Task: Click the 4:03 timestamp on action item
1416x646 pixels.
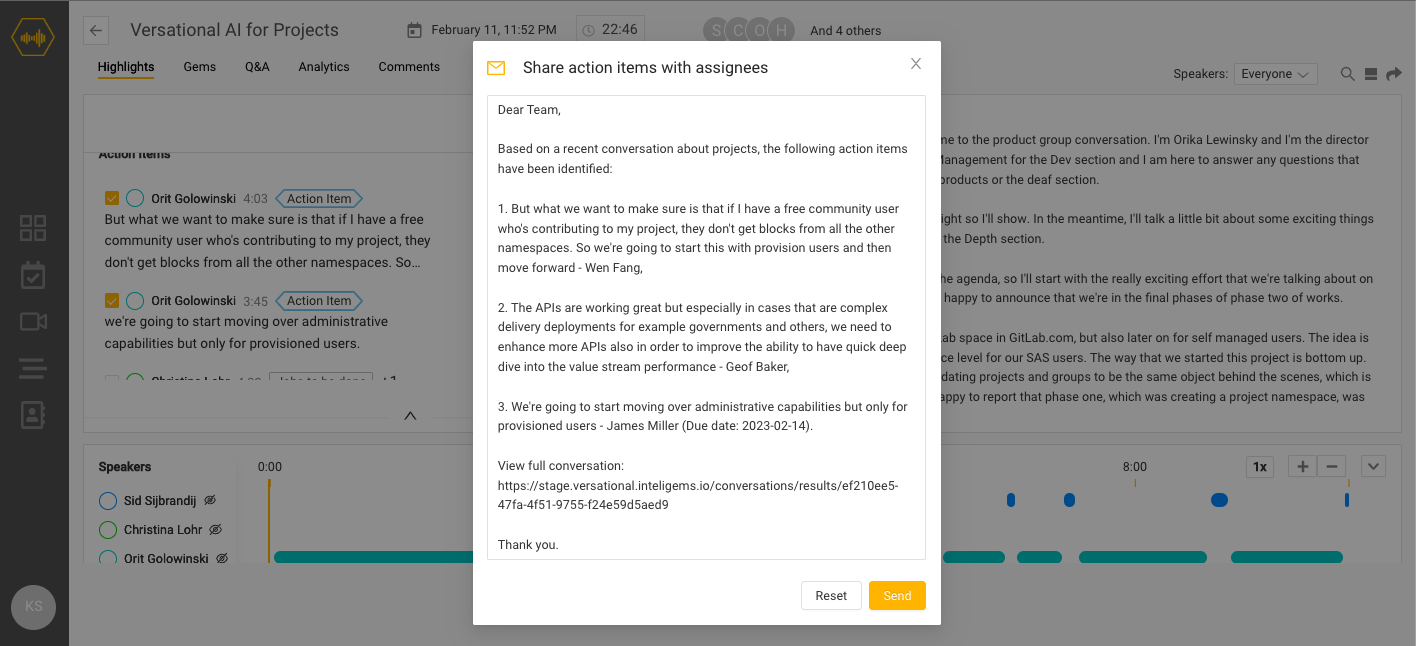Action: 256,199
